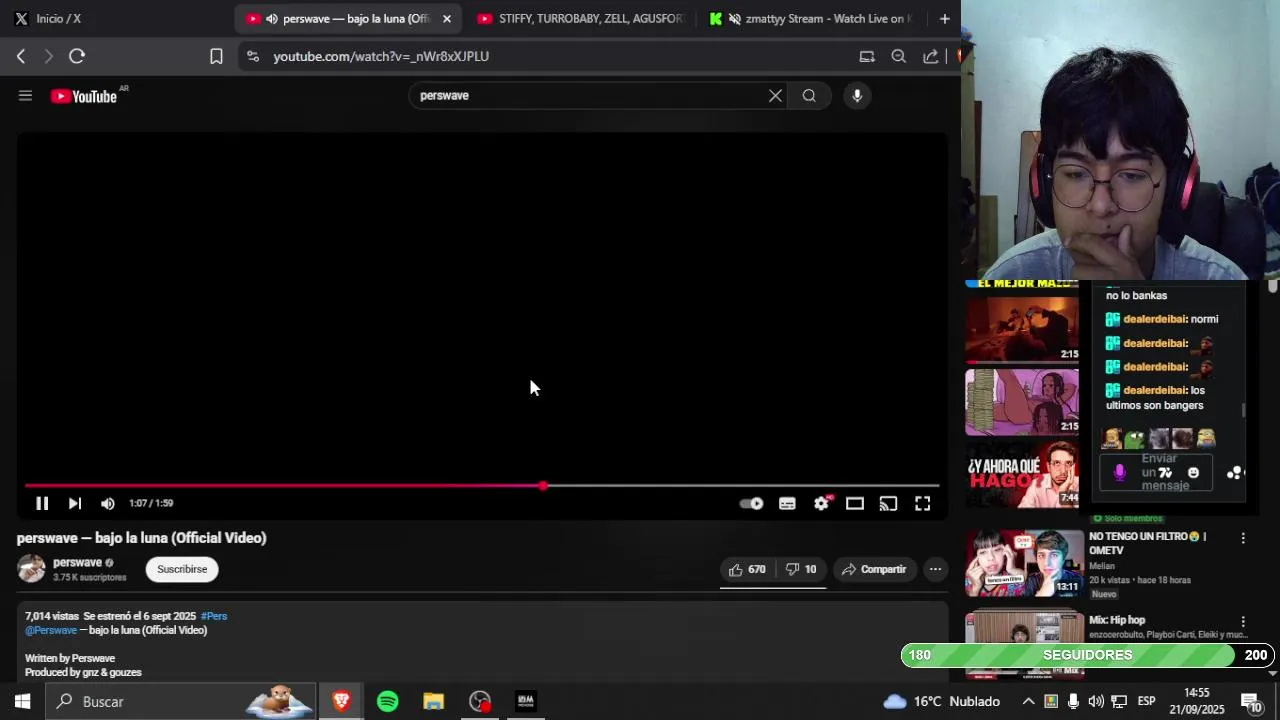Cast the video to a TV

(x=888, y=504)
